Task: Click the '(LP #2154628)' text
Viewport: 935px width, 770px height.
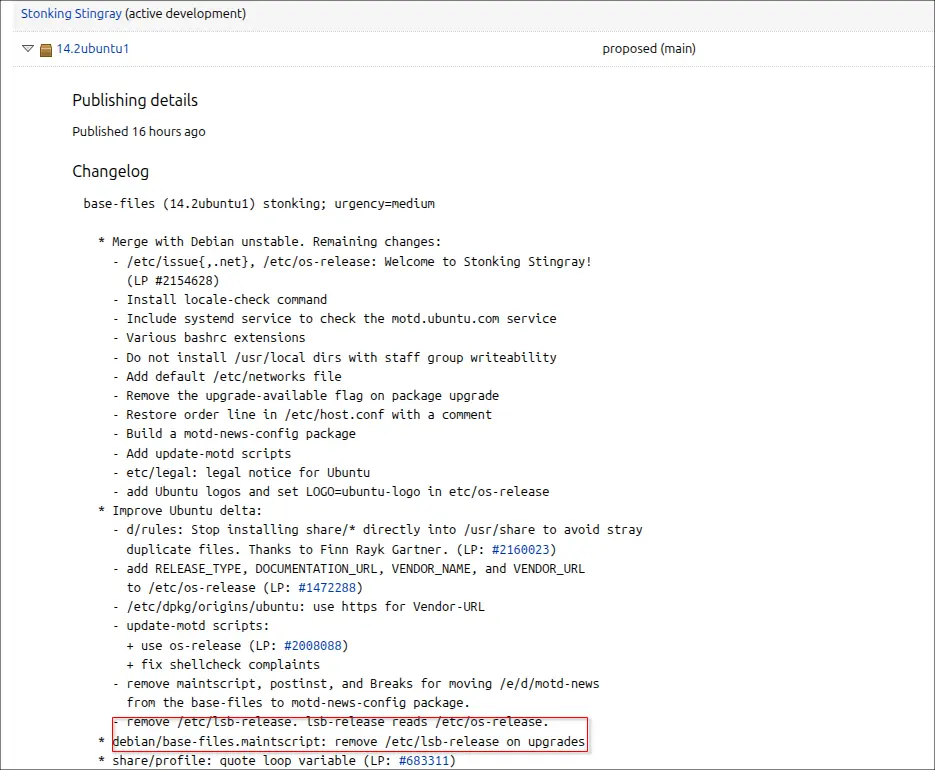Action: [x=173, y=280]
